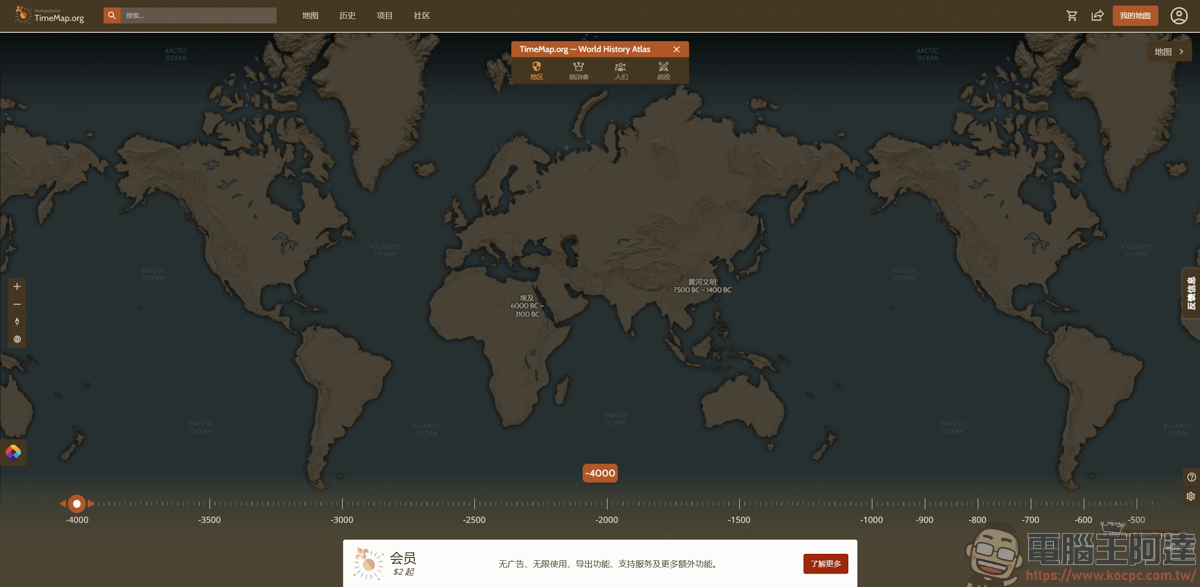The width and height of the screenshot is (1200, 587).
Task: Jump timeline to -700
Action: [x=1031, y=520]
